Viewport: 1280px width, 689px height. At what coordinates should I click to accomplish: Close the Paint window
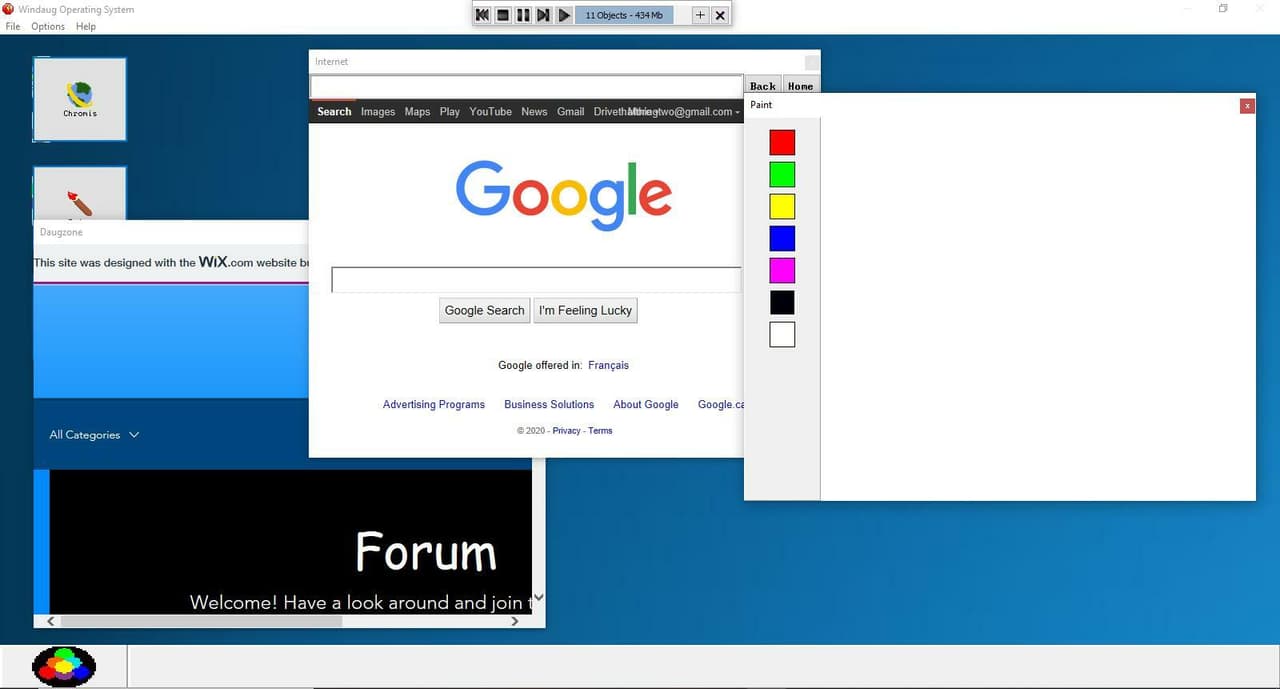tap(1247, 105)
